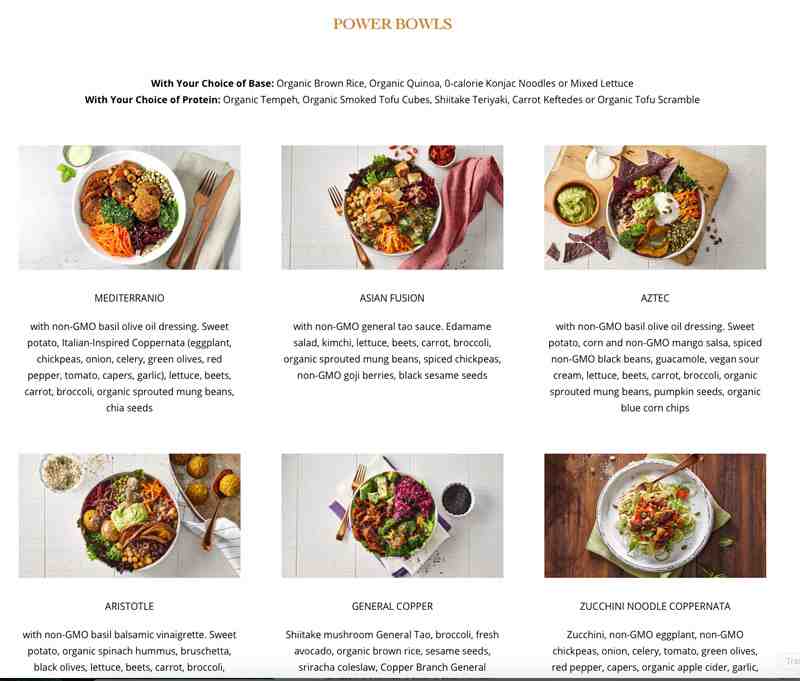
Task: Click the 'With Your Choice of Base' line
Action: click(392, 83)
